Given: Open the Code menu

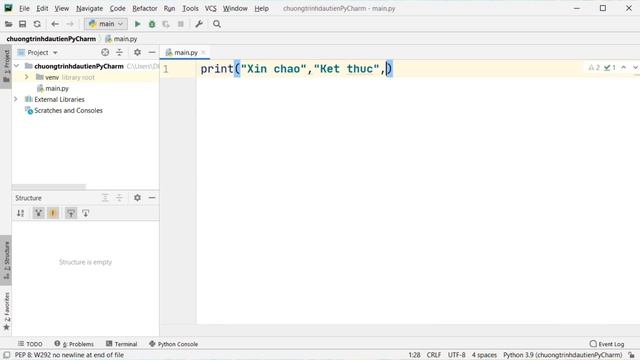Looking at the screenshot, I should coord(117,8).
